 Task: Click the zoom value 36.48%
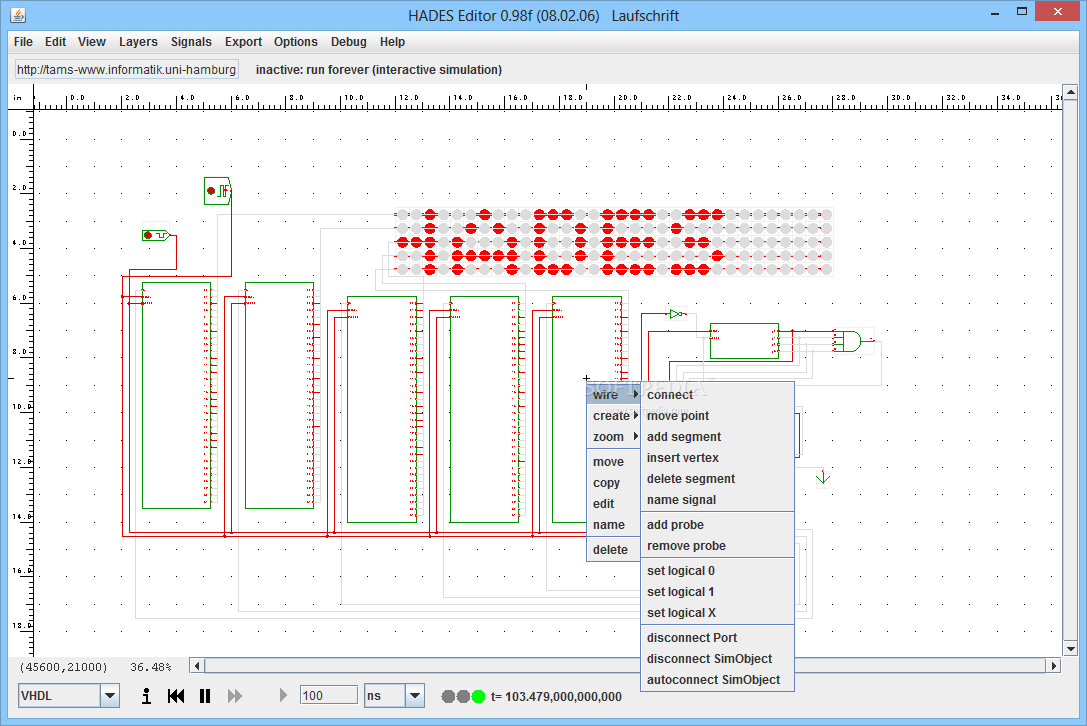[150, 667]
